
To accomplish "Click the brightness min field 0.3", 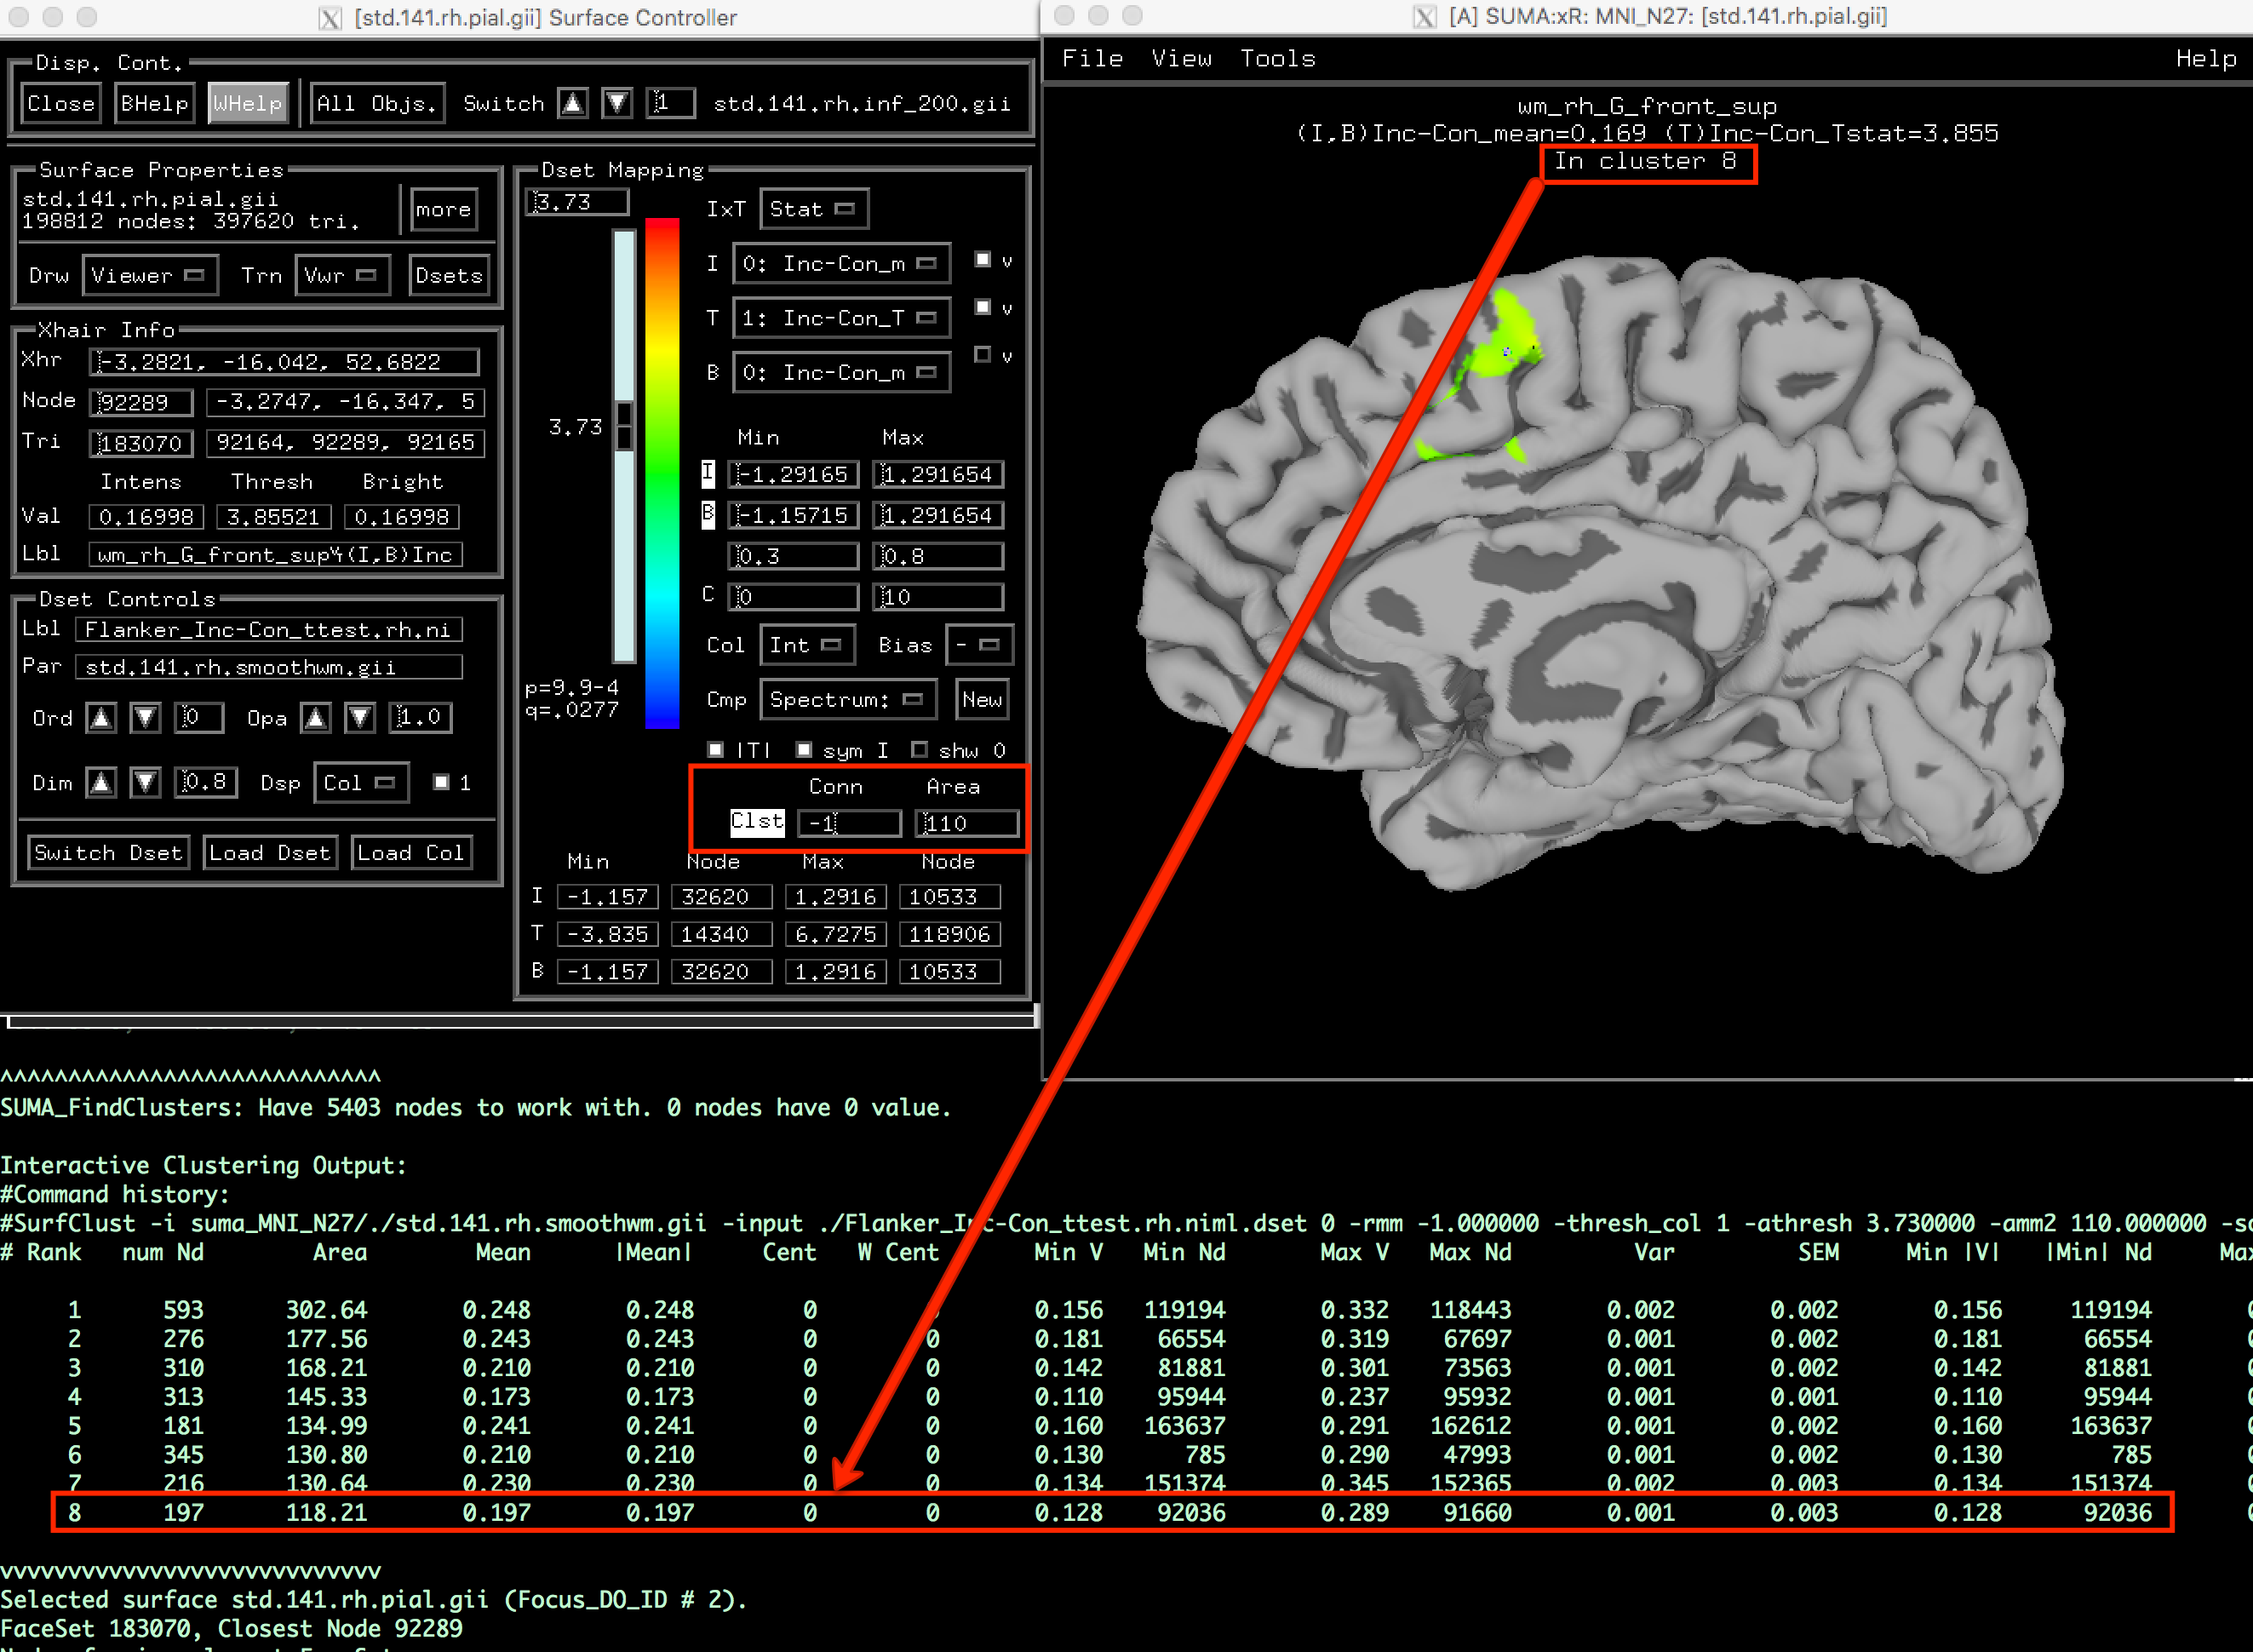I will [x=793, y=556].
